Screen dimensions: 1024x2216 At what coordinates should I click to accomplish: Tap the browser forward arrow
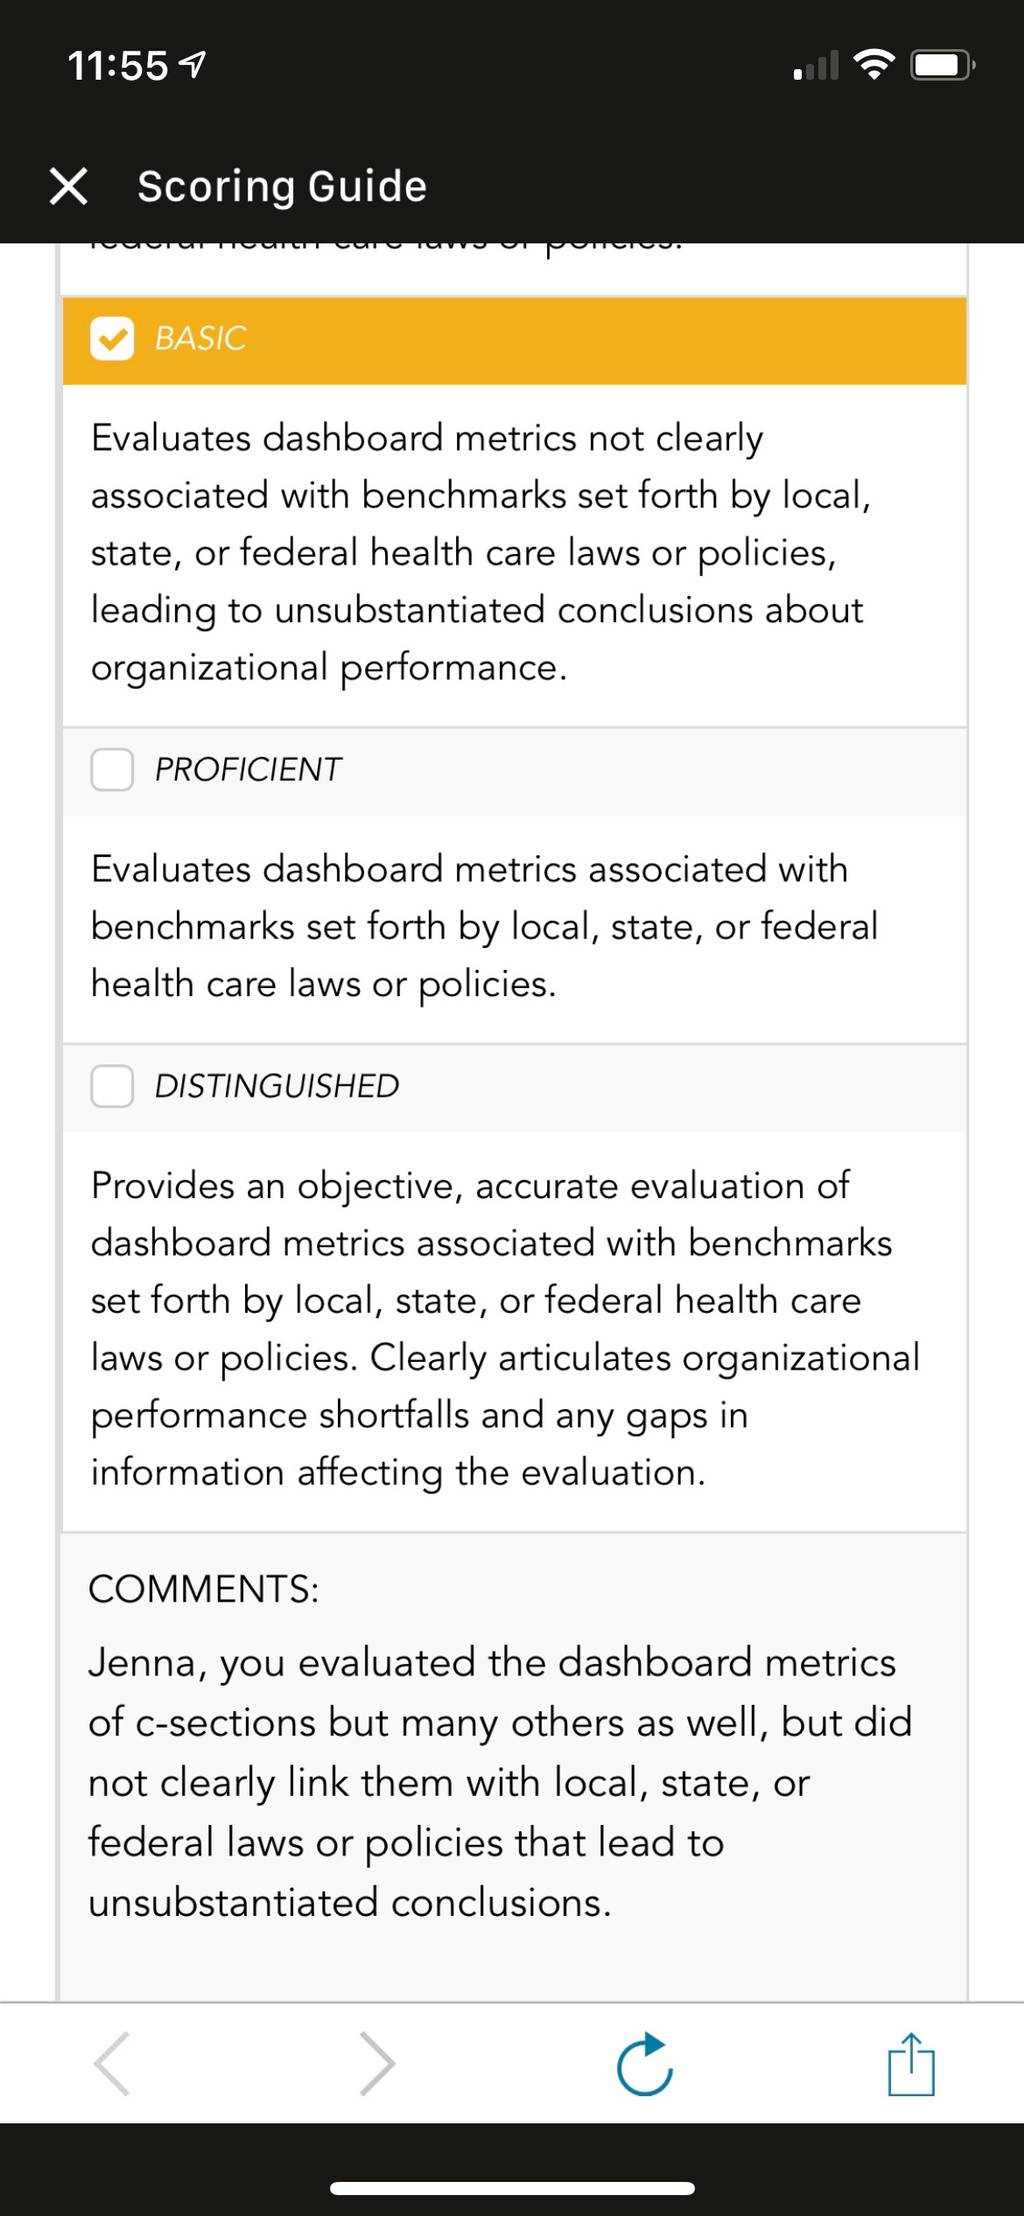[377, 2062]
